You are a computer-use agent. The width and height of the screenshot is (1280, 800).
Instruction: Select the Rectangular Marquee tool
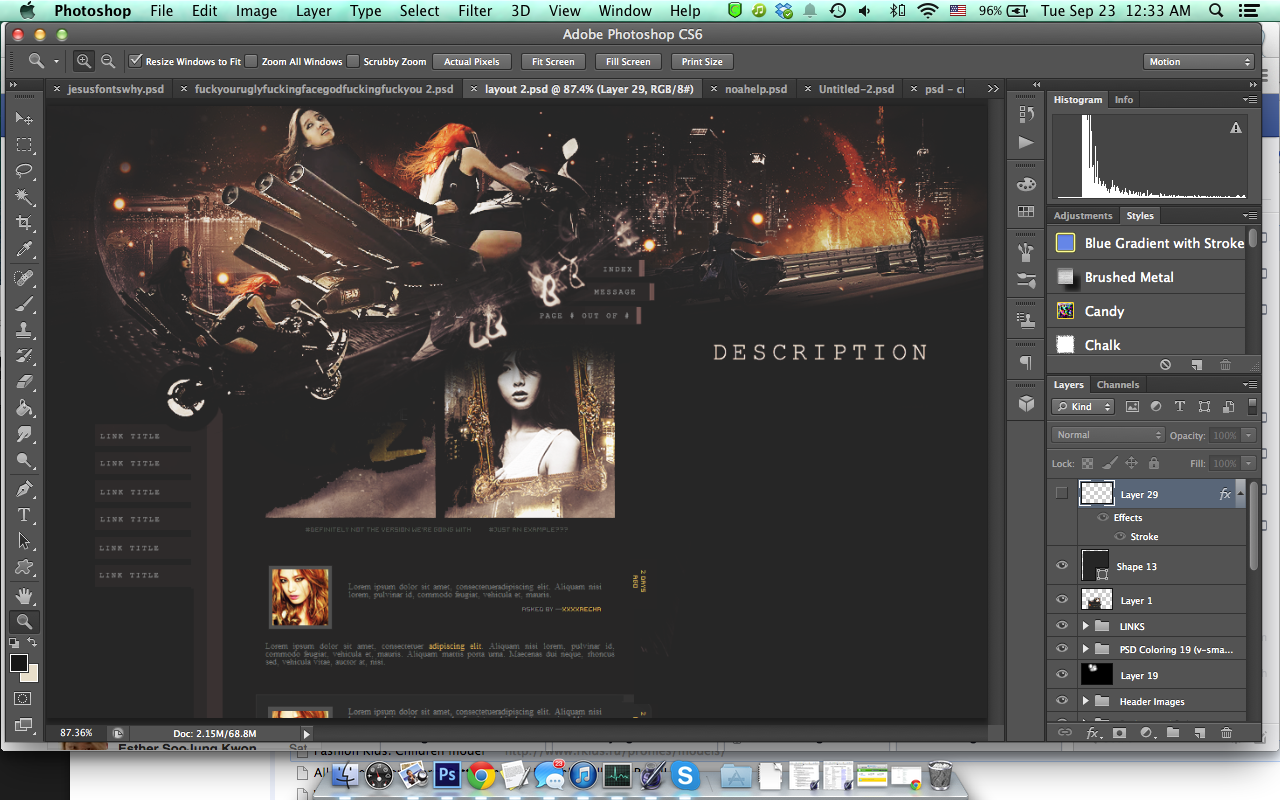click(24, 145)
